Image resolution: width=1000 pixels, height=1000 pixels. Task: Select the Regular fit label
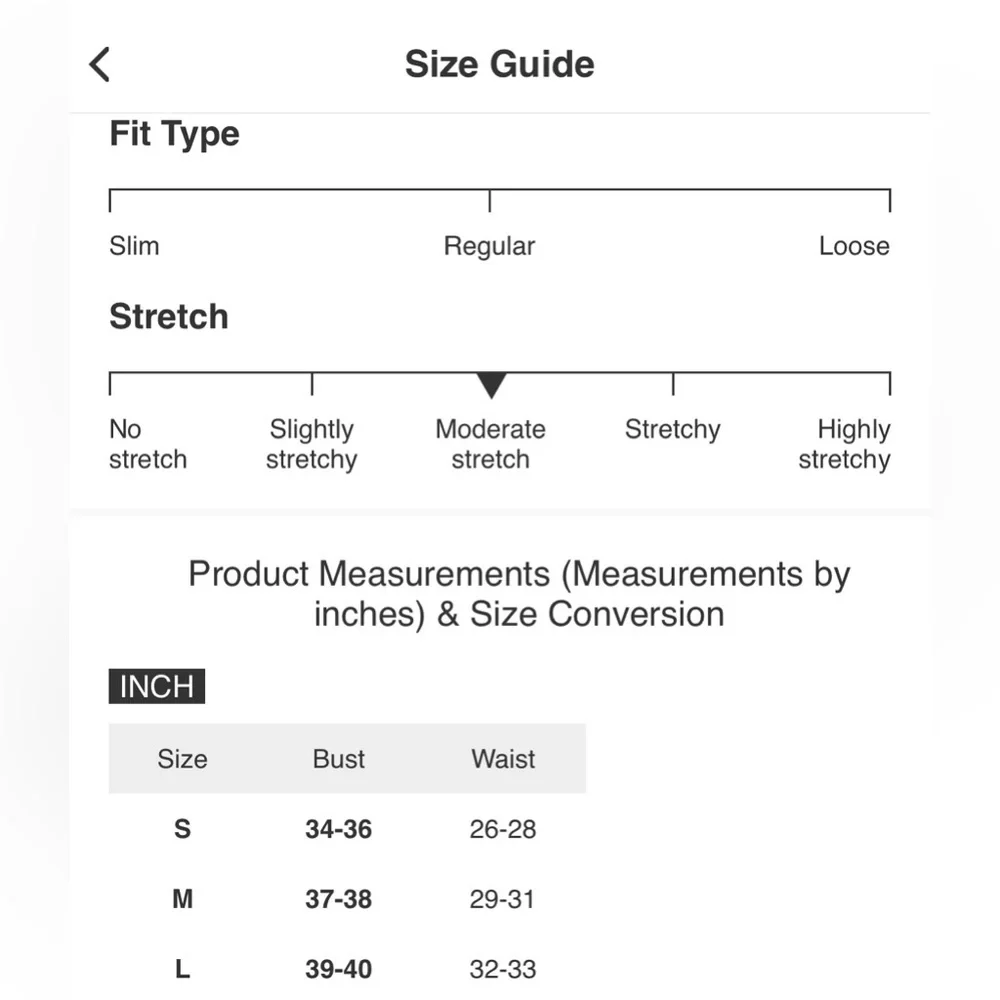[x=489, y=246]
